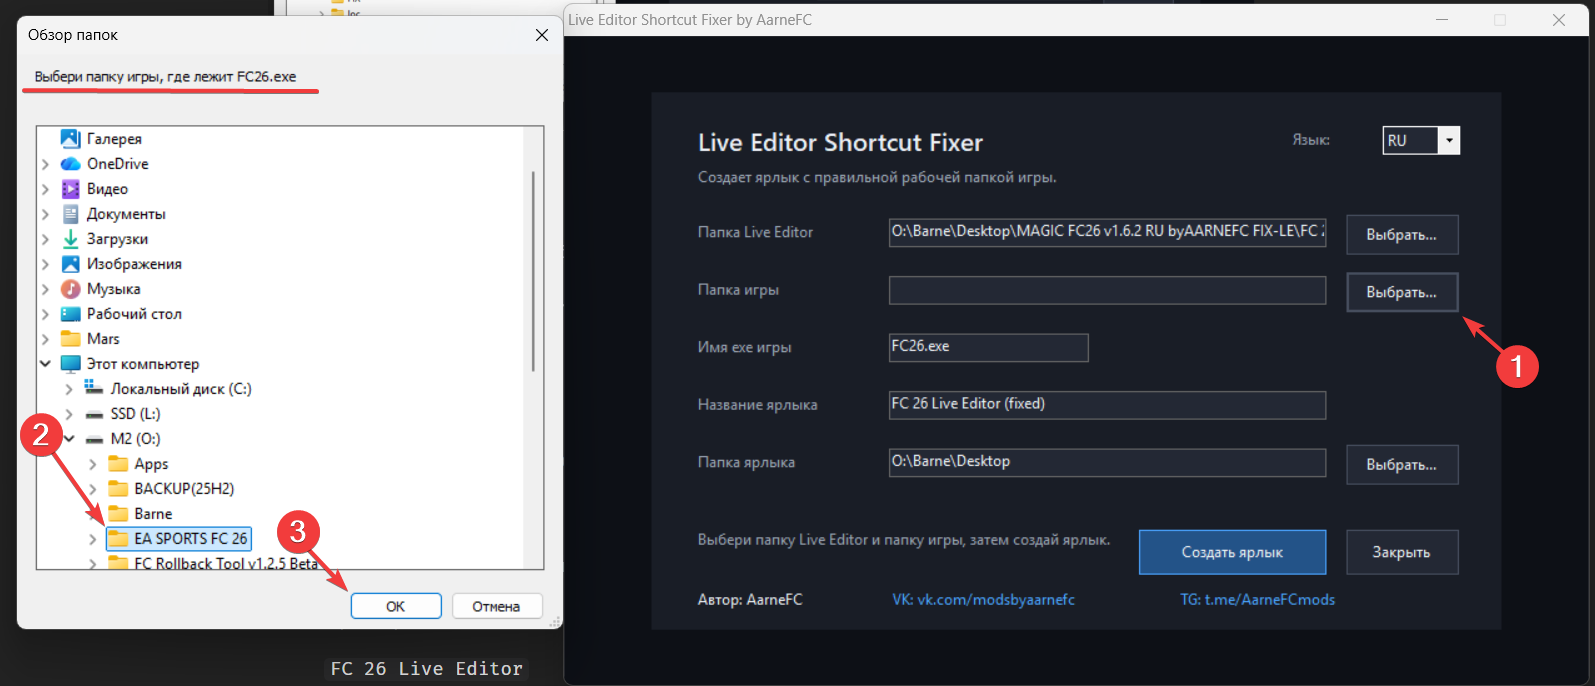This screenshot has width=1595, height=686.
Task: Click the OneDrive cloud icon
Action: pos(70,163)
